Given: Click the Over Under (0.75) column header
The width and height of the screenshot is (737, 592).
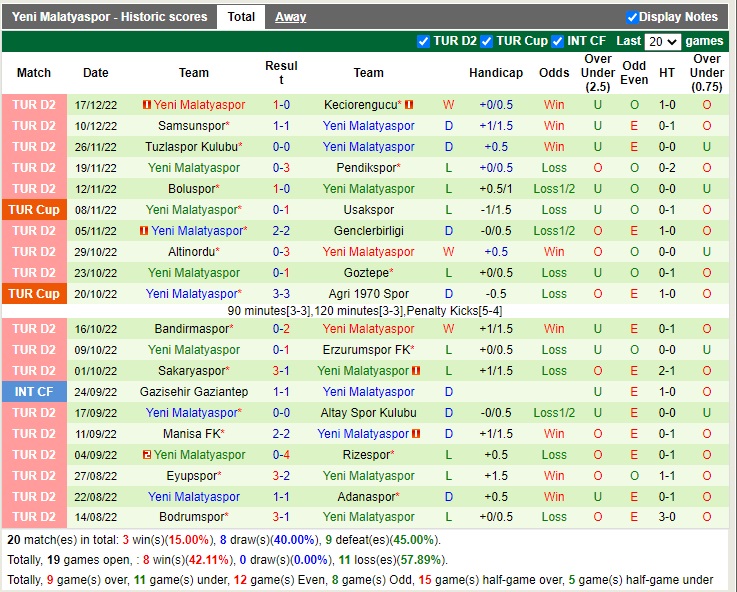Looking at the screenshot, I should (707, 73).
